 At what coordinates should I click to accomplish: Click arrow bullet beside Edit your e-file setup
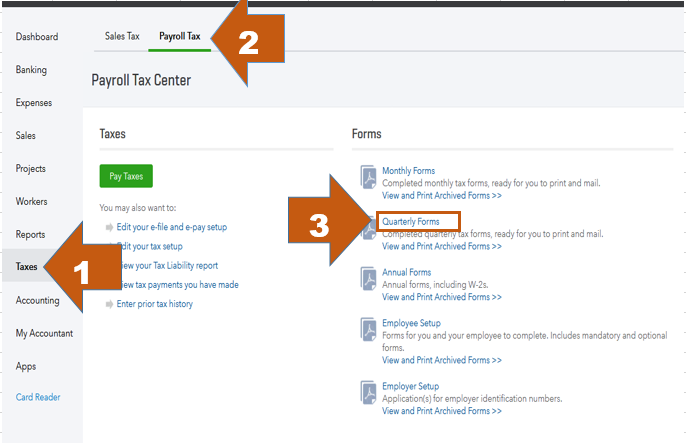[x=109, y=227]
